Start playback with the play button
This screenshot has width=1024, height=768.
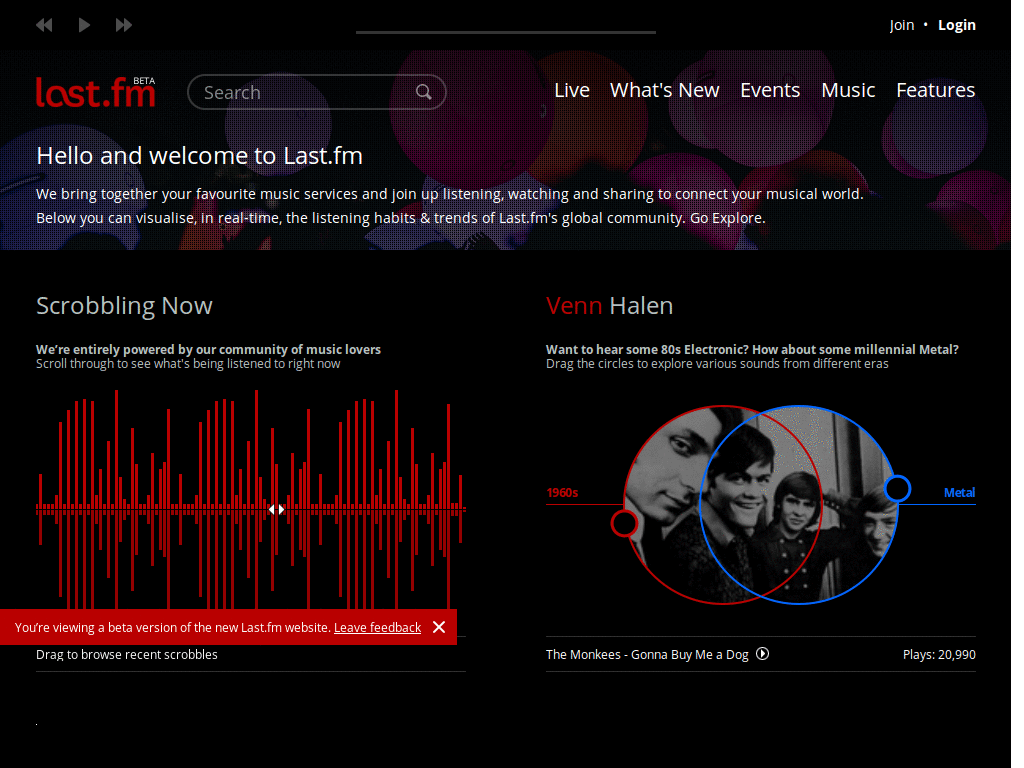tap(84, 25)
